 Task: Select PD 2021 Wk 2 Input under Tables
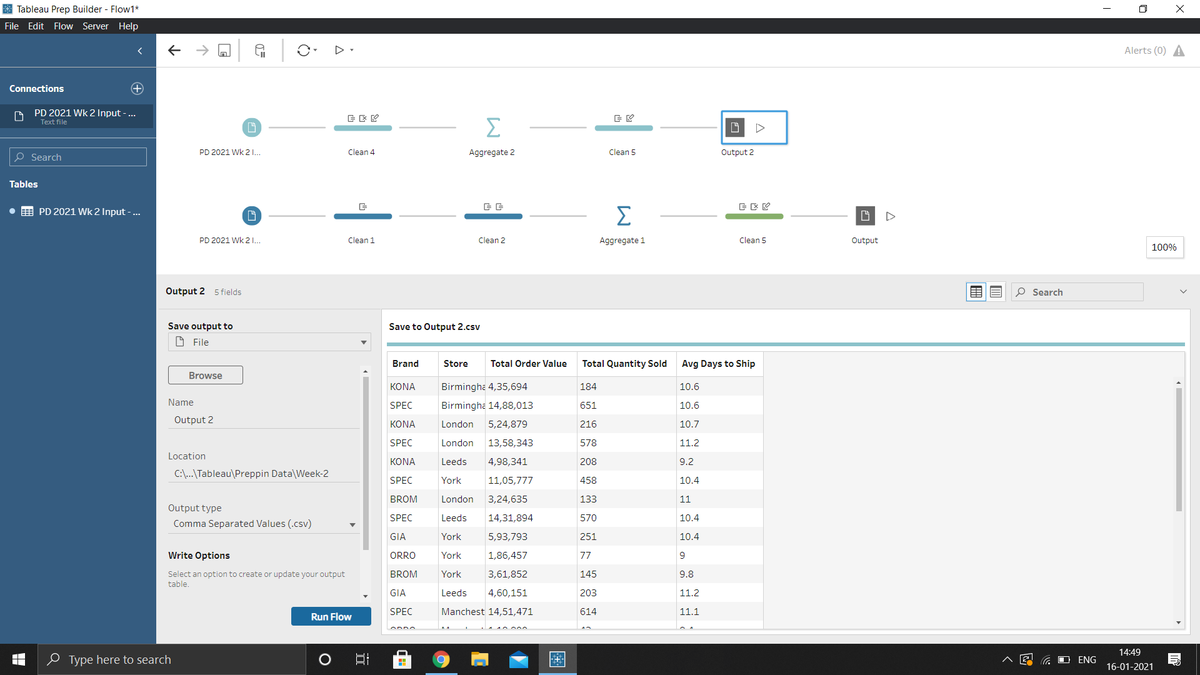click(77, 212)
